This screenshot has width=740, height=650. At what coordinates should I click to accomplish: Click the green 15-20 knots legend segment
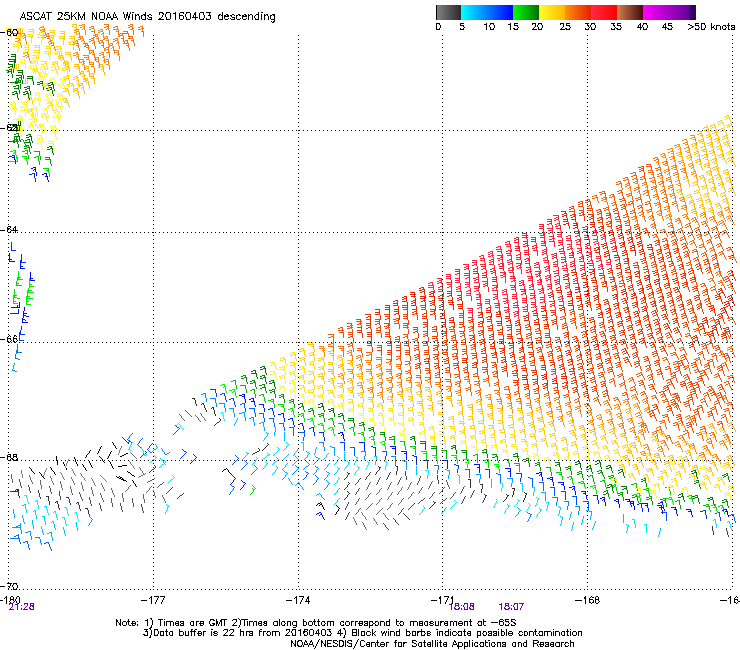click(526, 12)
